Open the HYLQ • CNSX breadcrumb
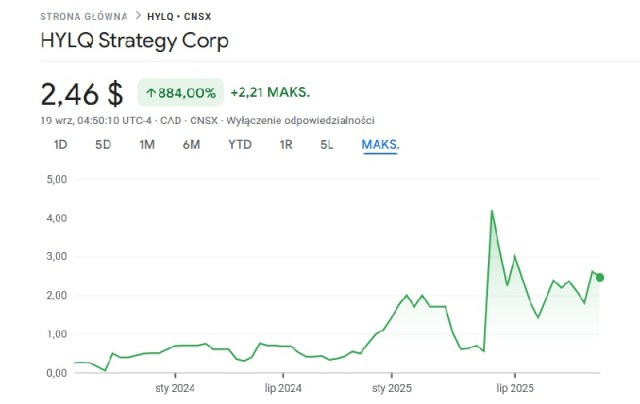Screen dimensions: 640x404 click(x=185, y=17)
